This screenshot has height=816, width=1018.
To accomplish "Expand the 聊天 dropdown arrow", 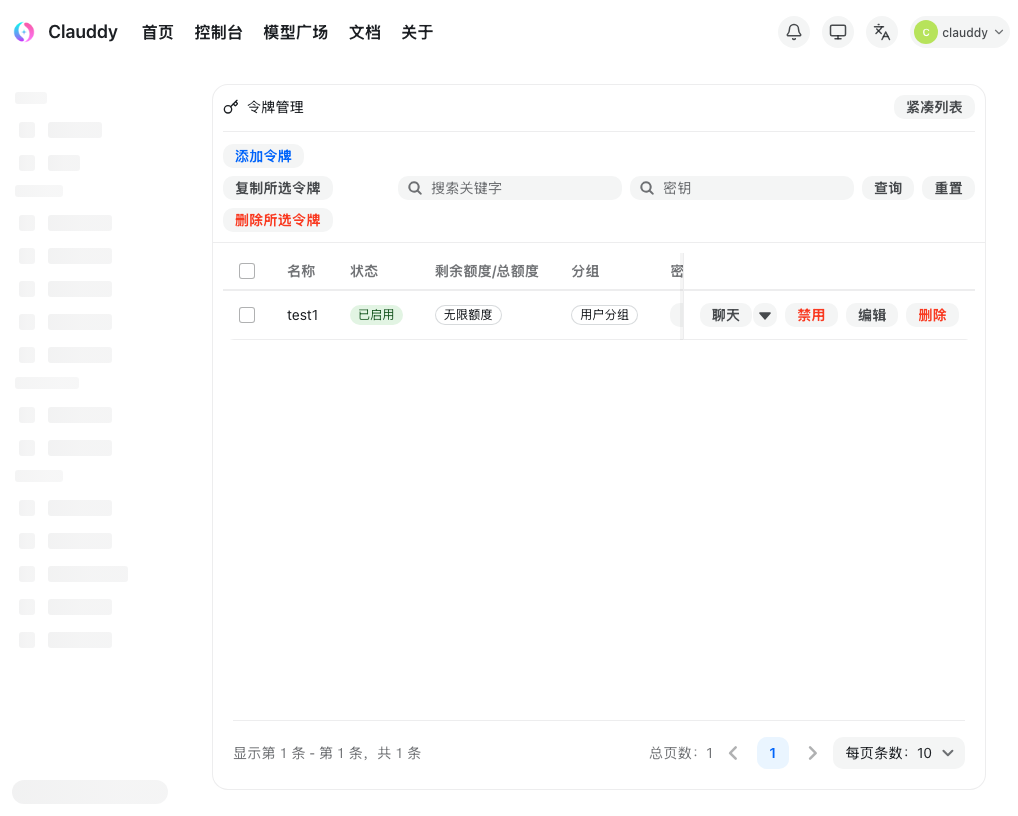I will [x=765, y=314].
